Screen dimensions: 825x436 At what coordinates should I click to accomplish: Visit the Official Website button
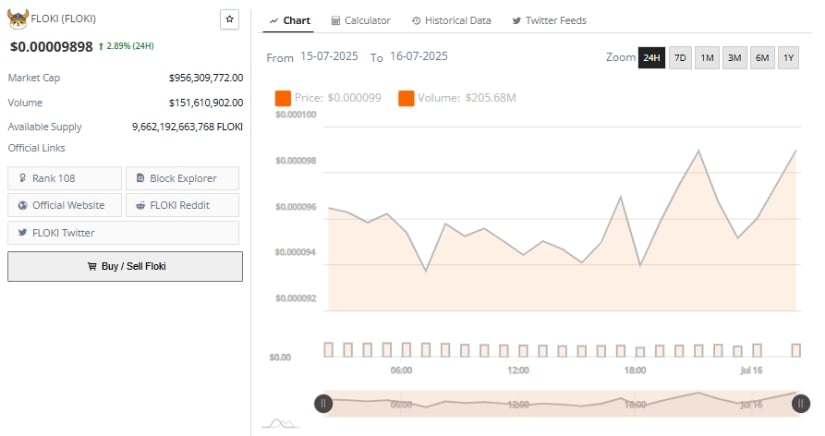coord(64,205)
